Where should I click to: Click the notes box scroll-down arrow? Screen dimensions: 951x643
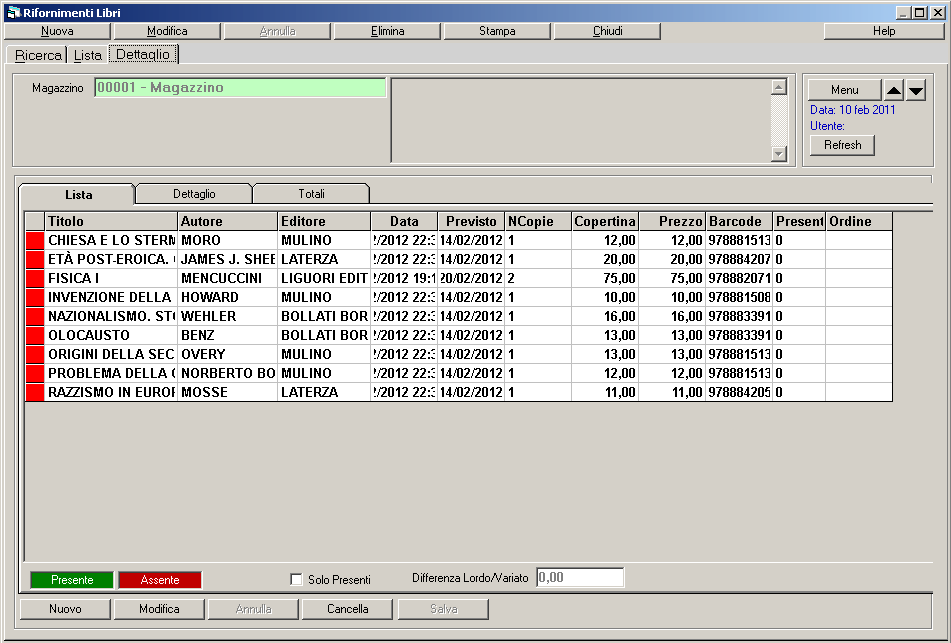[779, 154]
